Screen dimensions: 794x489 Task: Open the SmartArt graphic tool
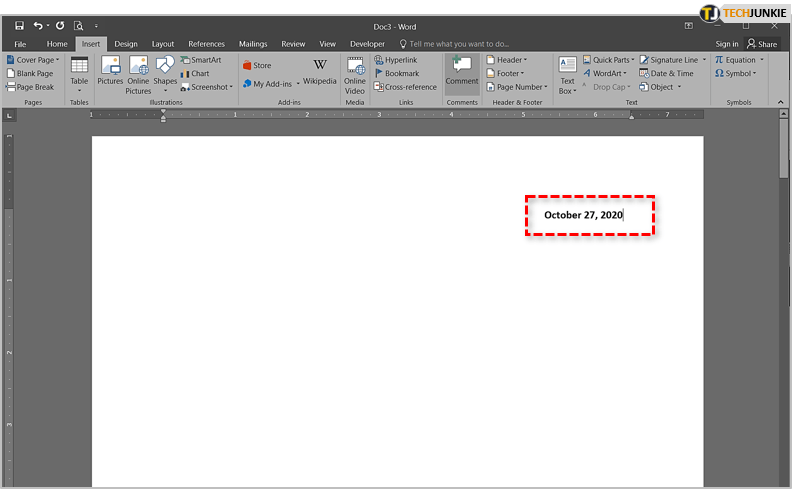coord(199,60)
